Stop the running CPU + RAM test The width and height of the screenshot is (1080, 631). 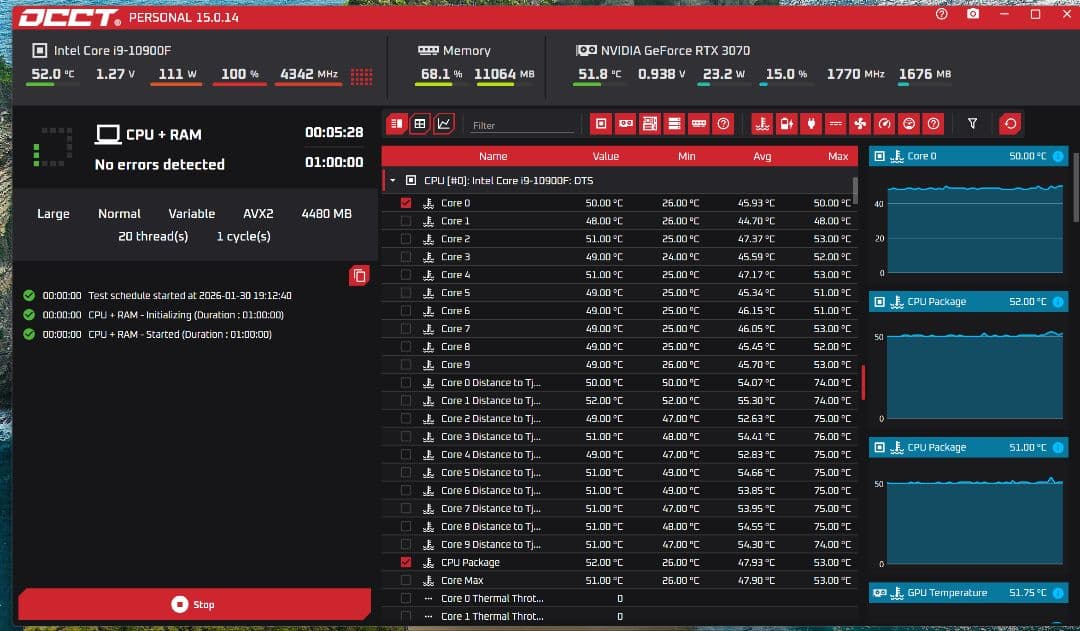pos(193,604)
